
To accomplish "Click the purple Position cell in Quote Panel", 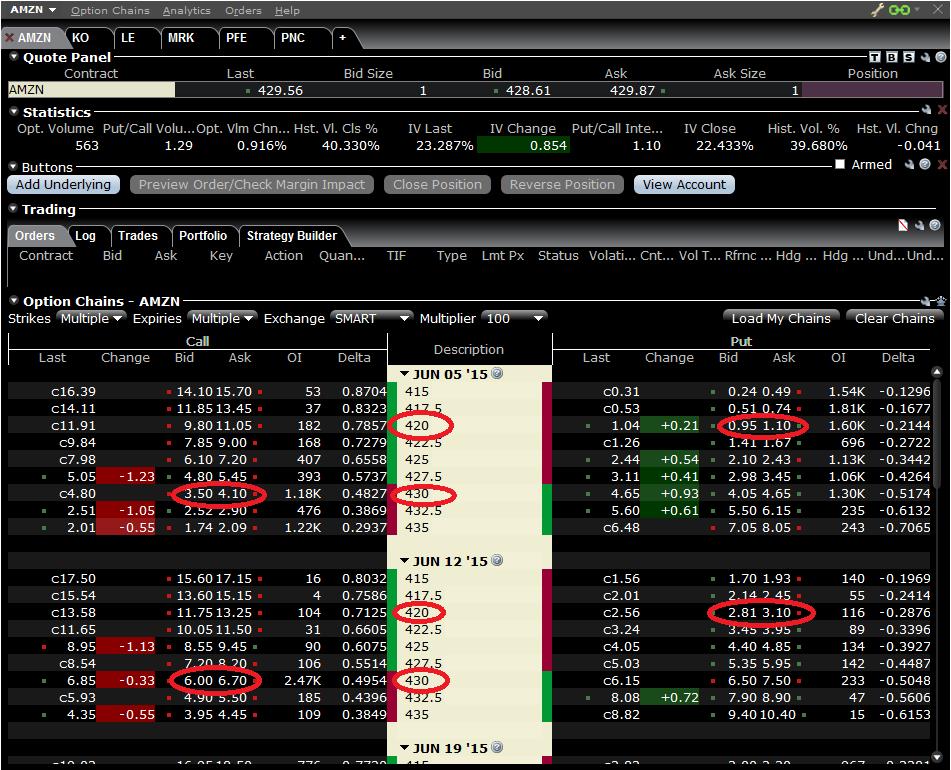I will click(872, 90).
